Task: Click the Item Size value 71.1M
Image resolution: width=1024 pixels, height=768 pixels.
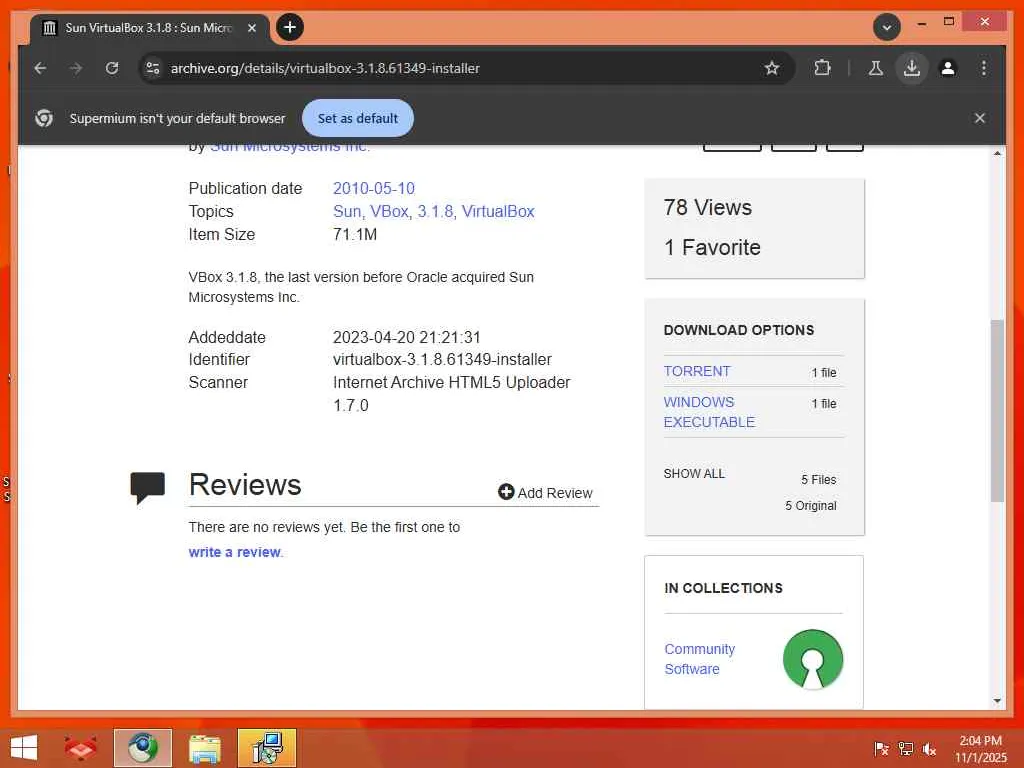Action: coord(355,234)
